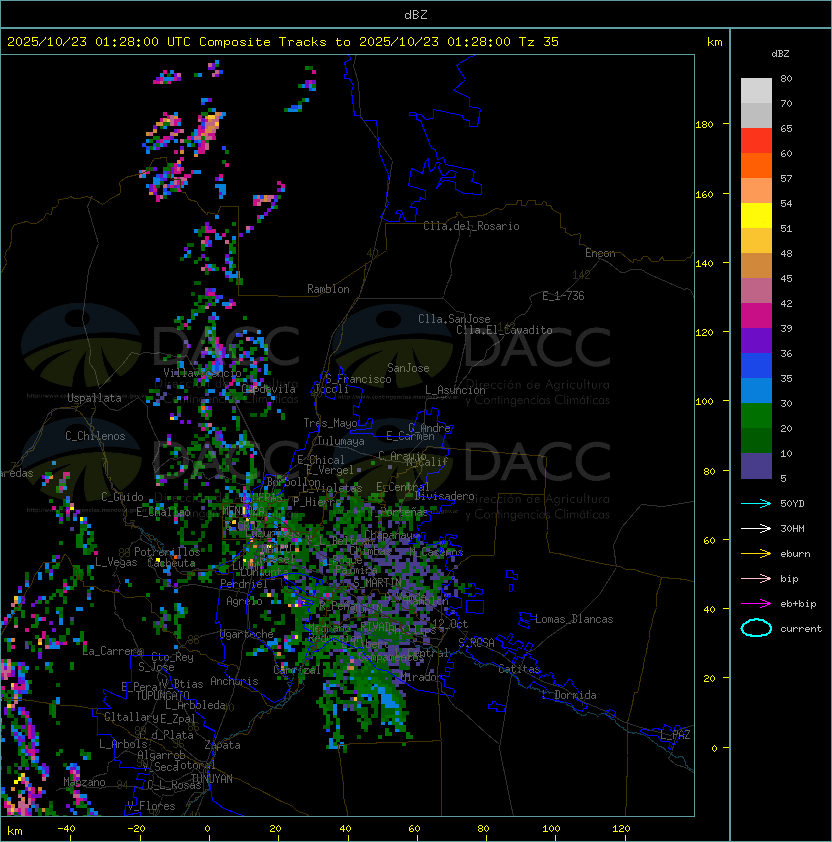The height and width of the screenshot is (842, 832).
Task: Select the slate-purple swatch at the scale bottom
Action: (756, 466)
